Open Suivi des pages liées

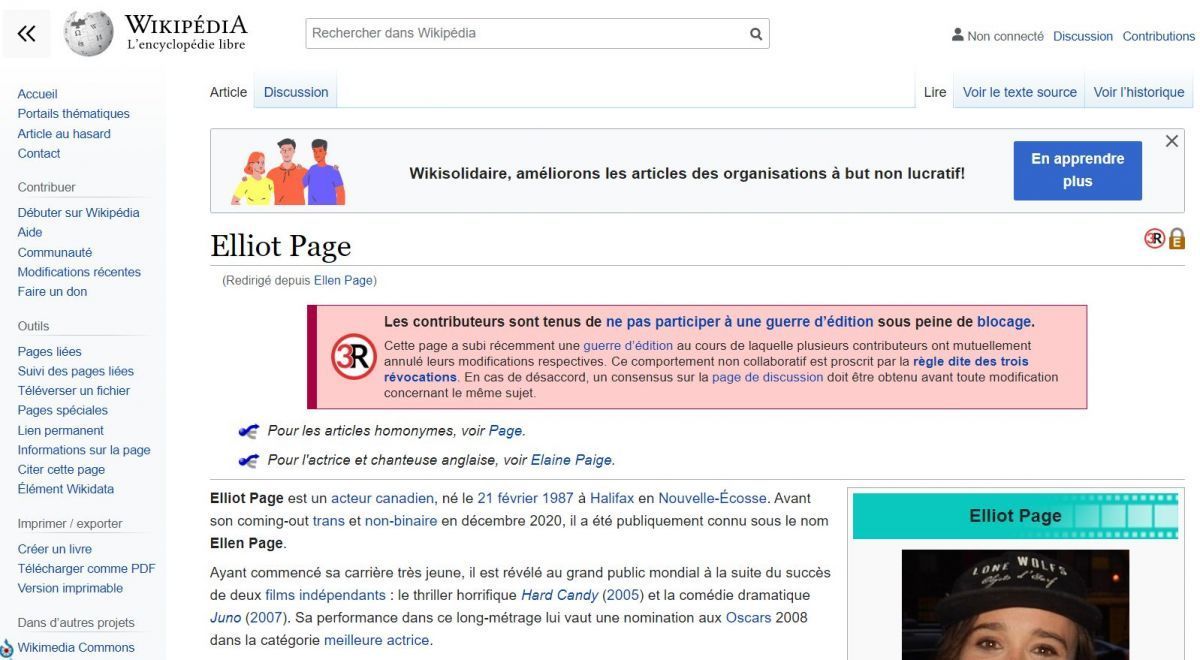[x=76, y=371]
